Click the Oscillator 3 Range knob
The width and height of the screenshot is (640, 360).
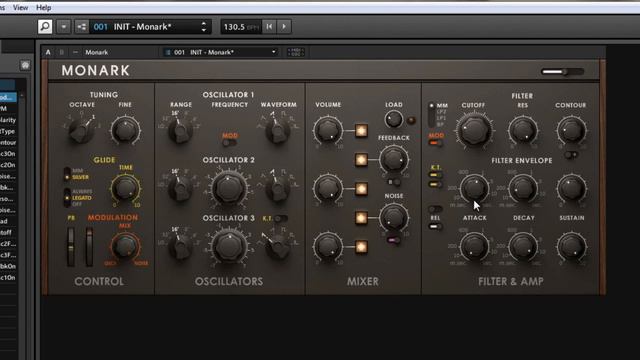coord(180,247)
